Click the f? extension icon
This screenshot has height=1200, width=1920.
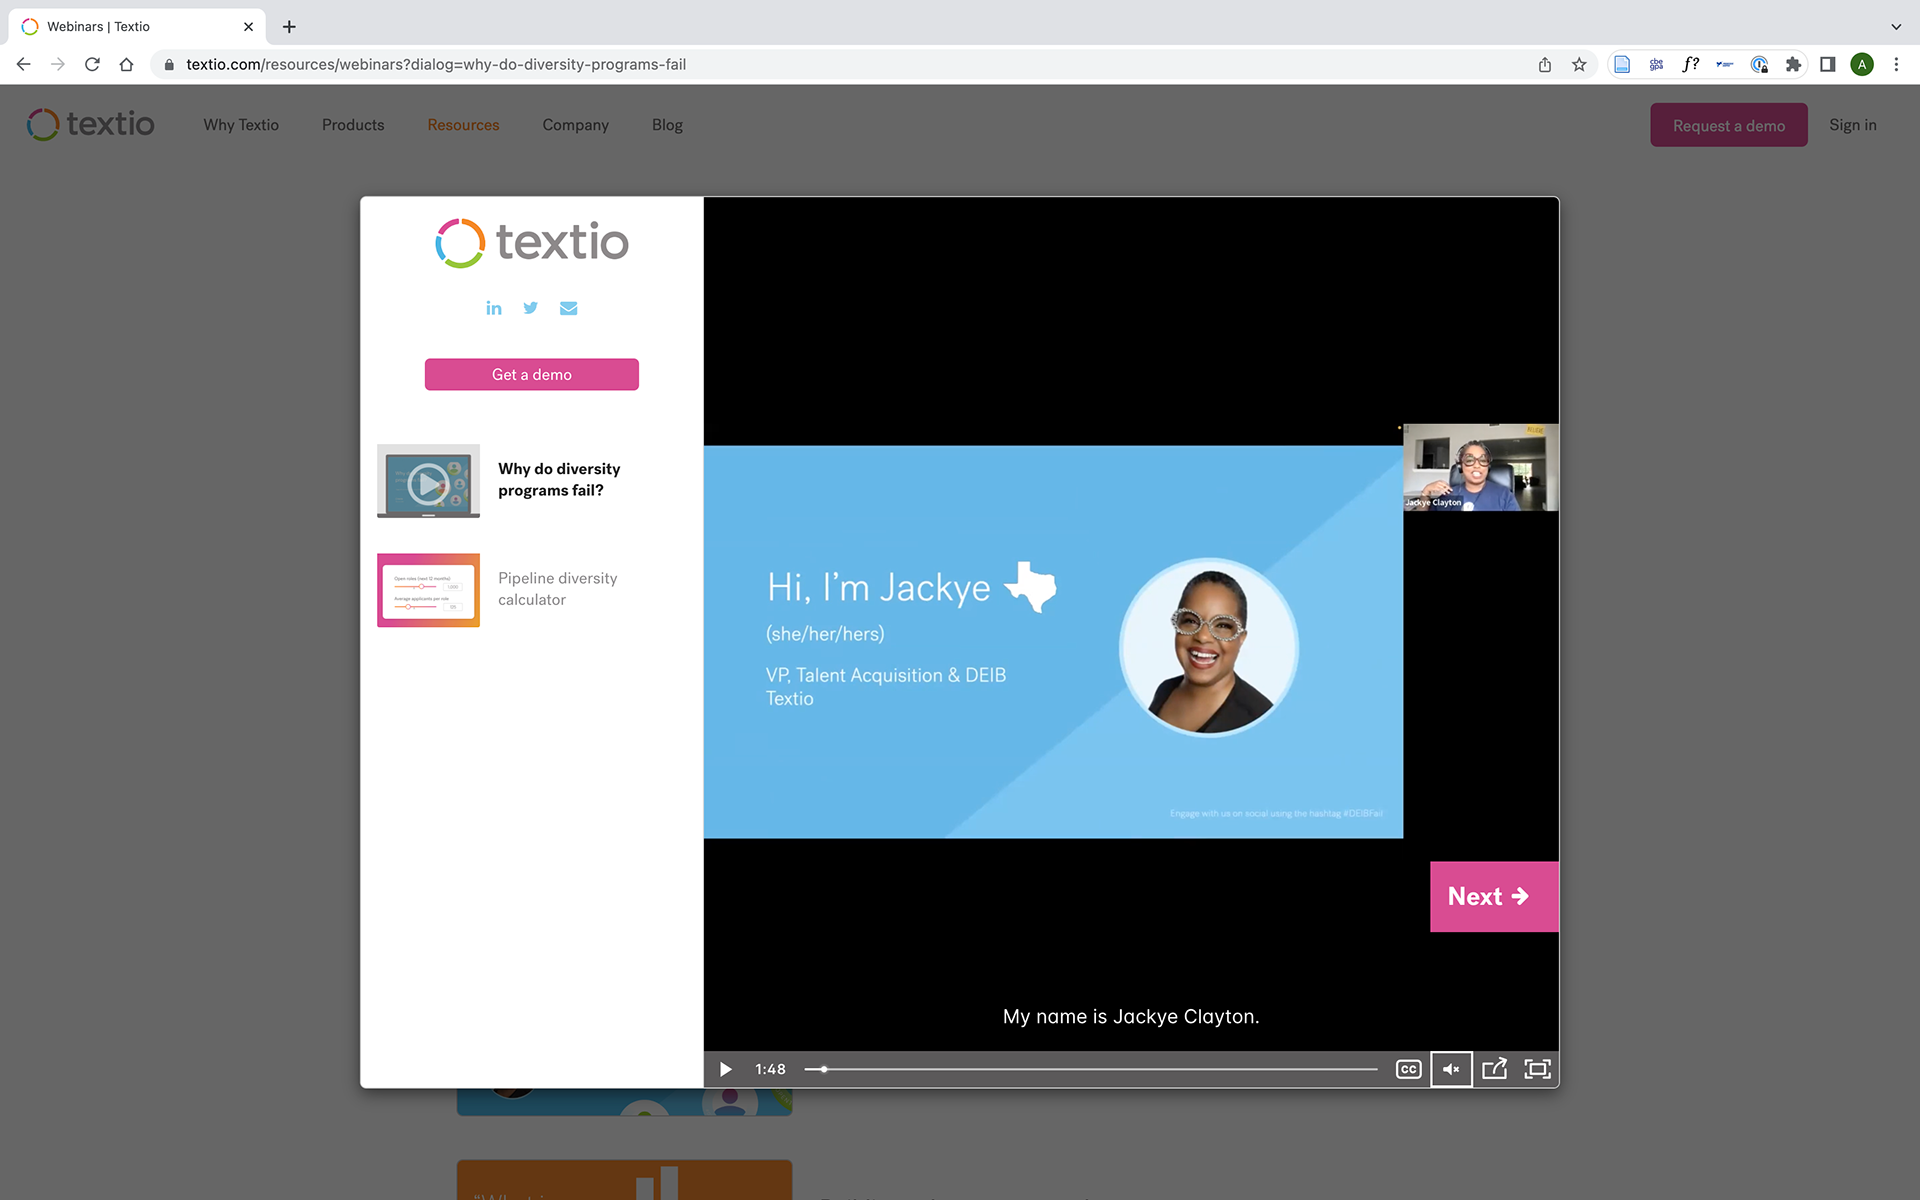(1690, 64)
